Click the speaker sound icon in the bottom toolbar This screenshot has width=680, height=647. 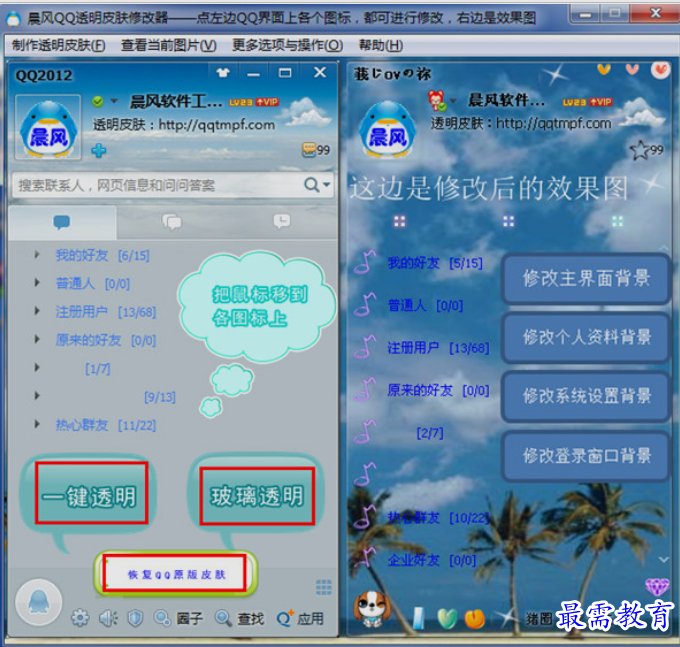108,618
